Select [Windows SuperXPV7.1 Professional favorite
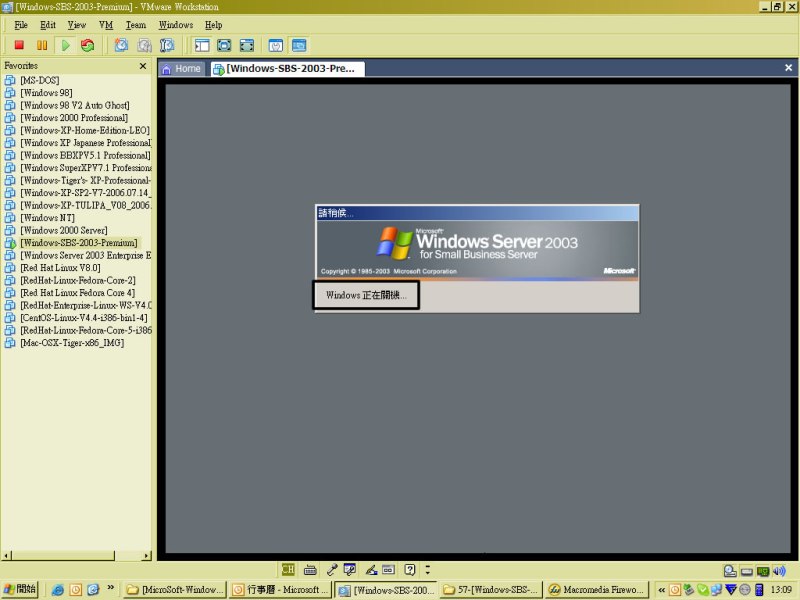Image resolution: width=800 pixels, height=600 pixels. tap(85, 168)
